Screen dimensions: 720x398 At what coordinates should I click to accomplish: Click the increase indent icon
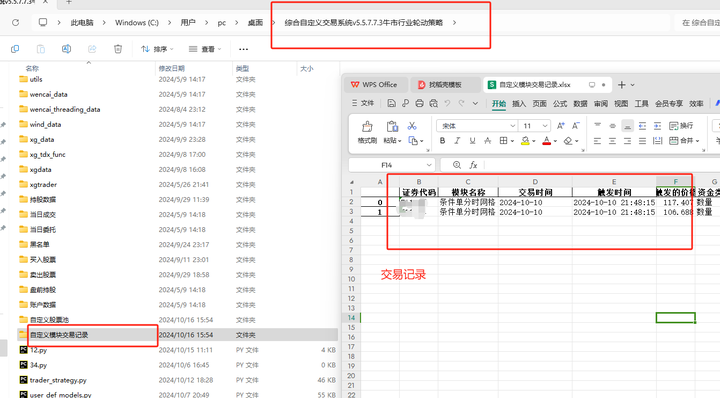coord(658,126)
